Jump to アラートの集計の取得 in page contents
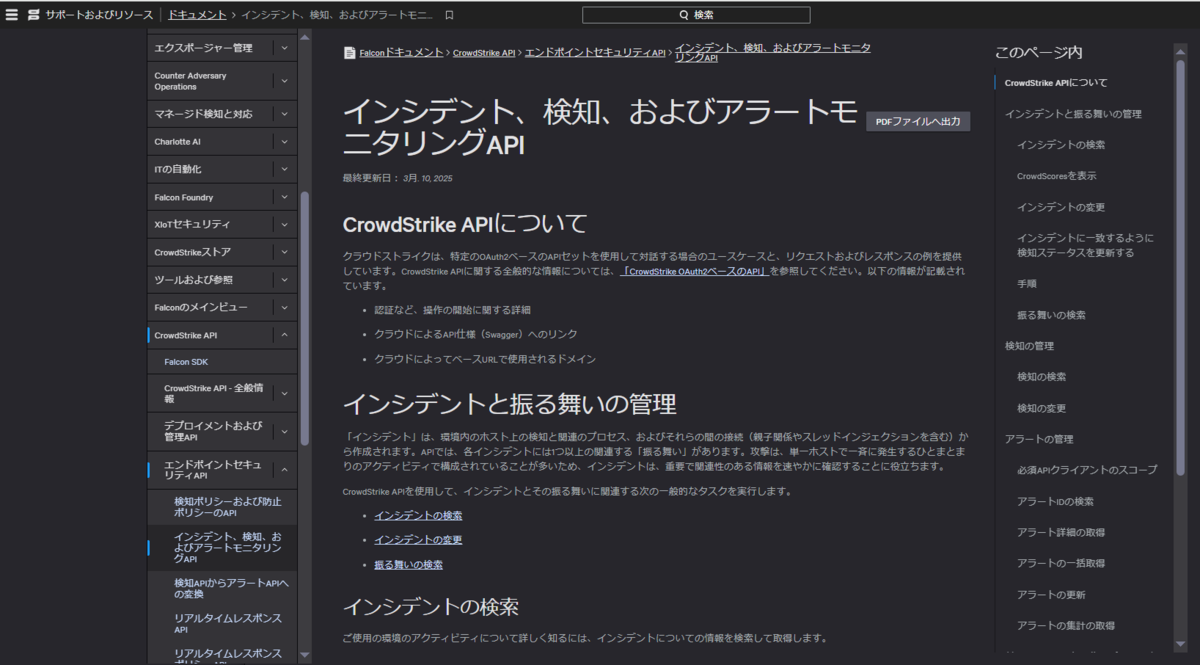1200x665 pixels. pyautogui.click(x=1066, y=626)
